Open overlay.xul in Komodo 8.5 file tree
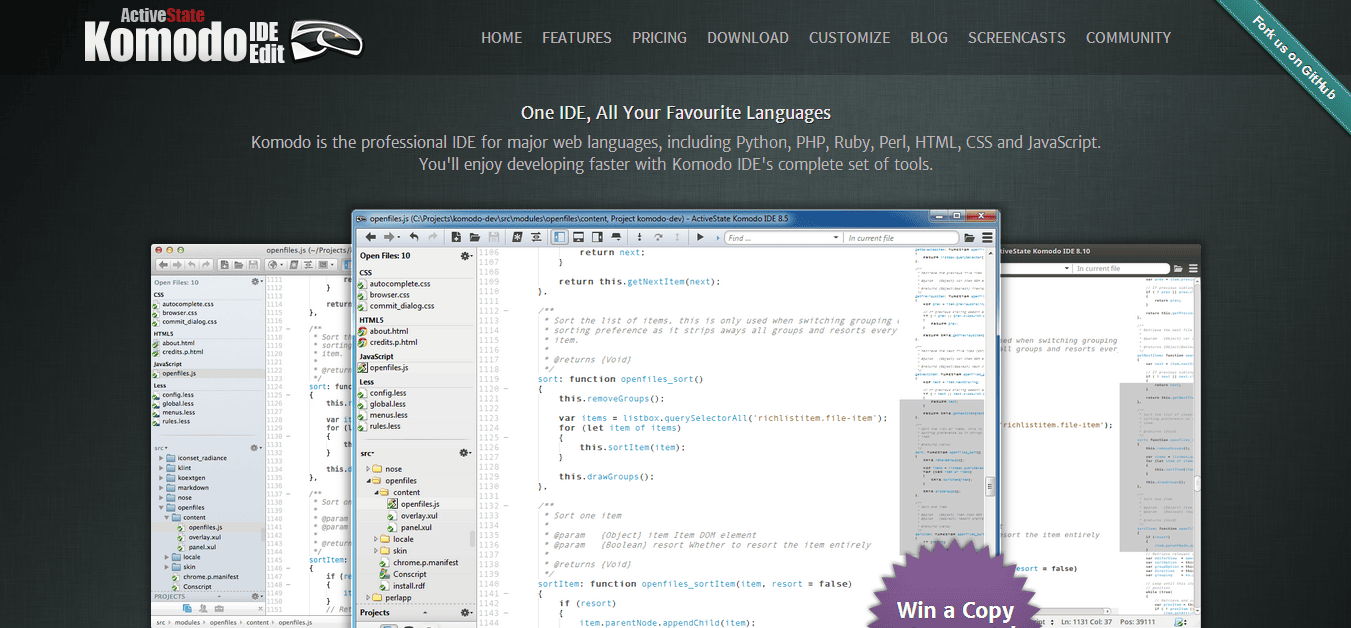This screenshot has height=628, width=1351. pos(418,515)
